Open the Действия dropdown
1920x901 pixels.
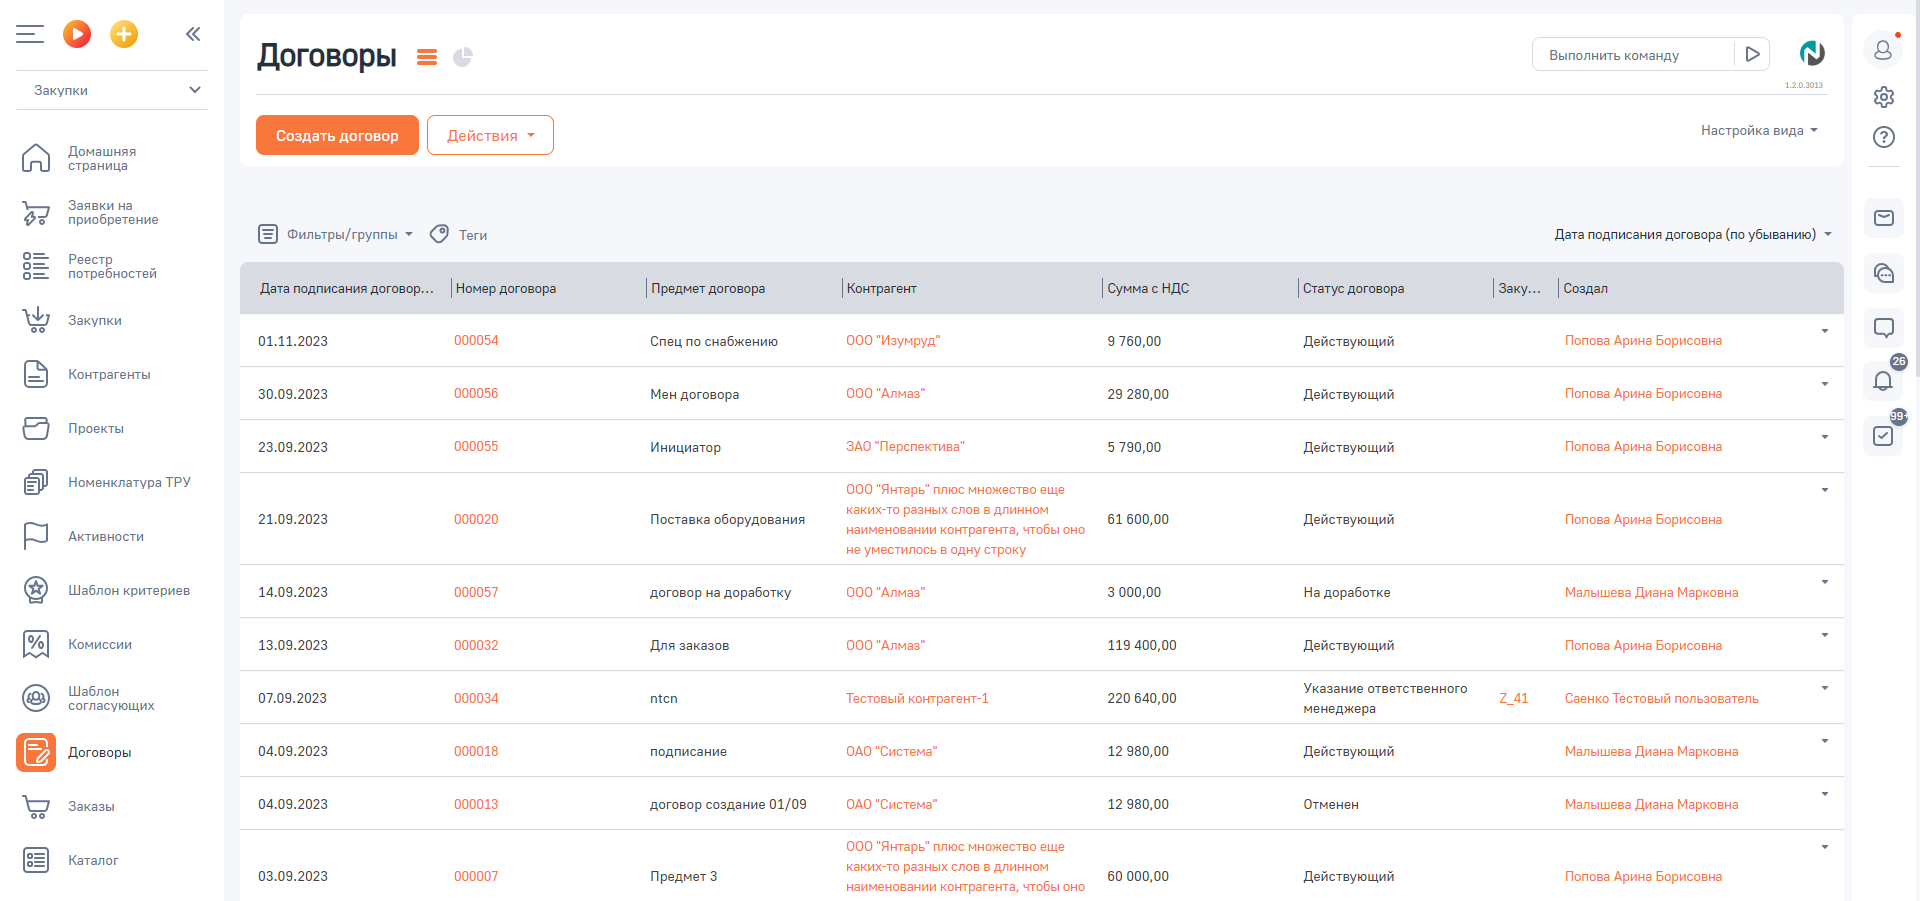coord(490,135)
